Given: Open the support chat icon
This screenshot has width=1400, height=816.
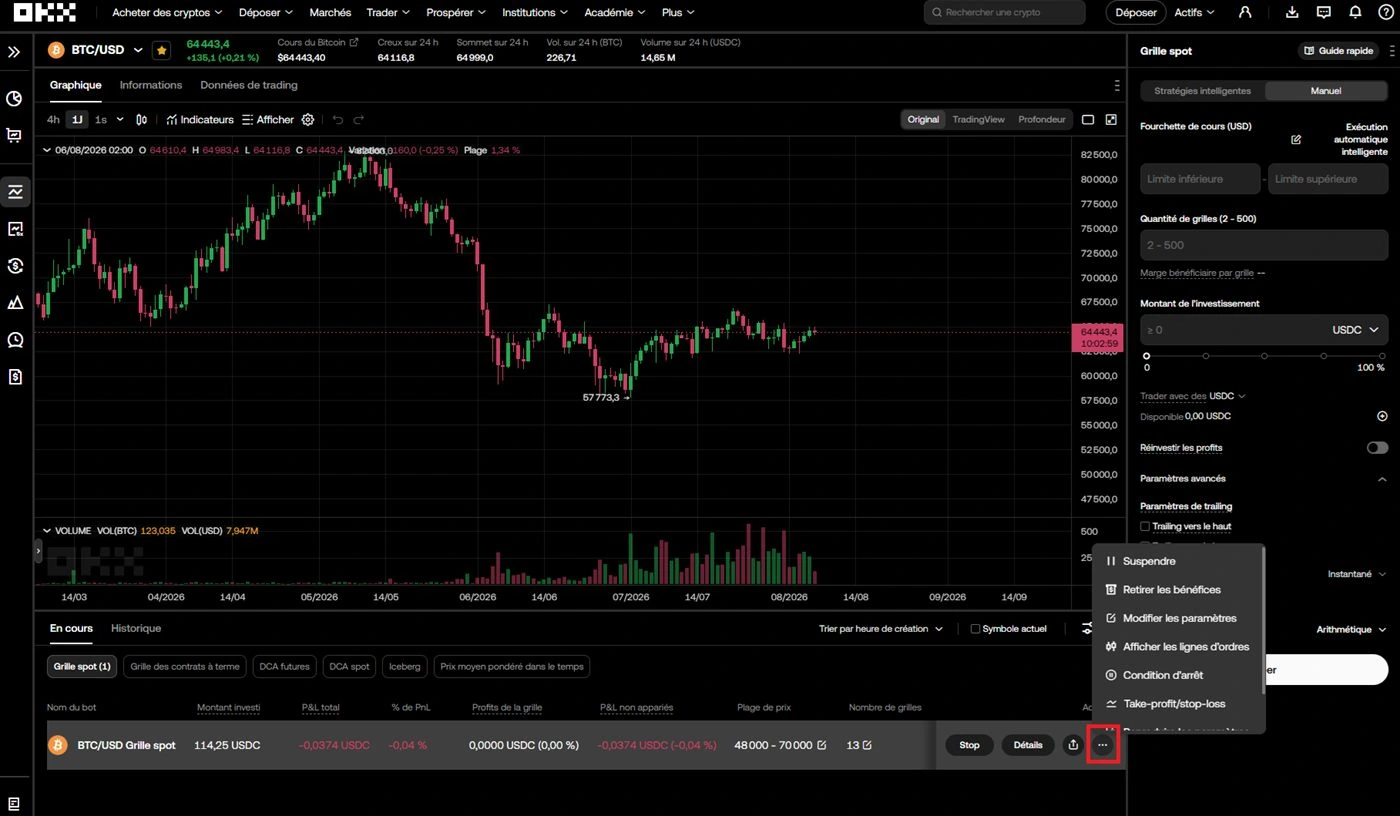Looking at the screenshot, I should coord(1324,13).
